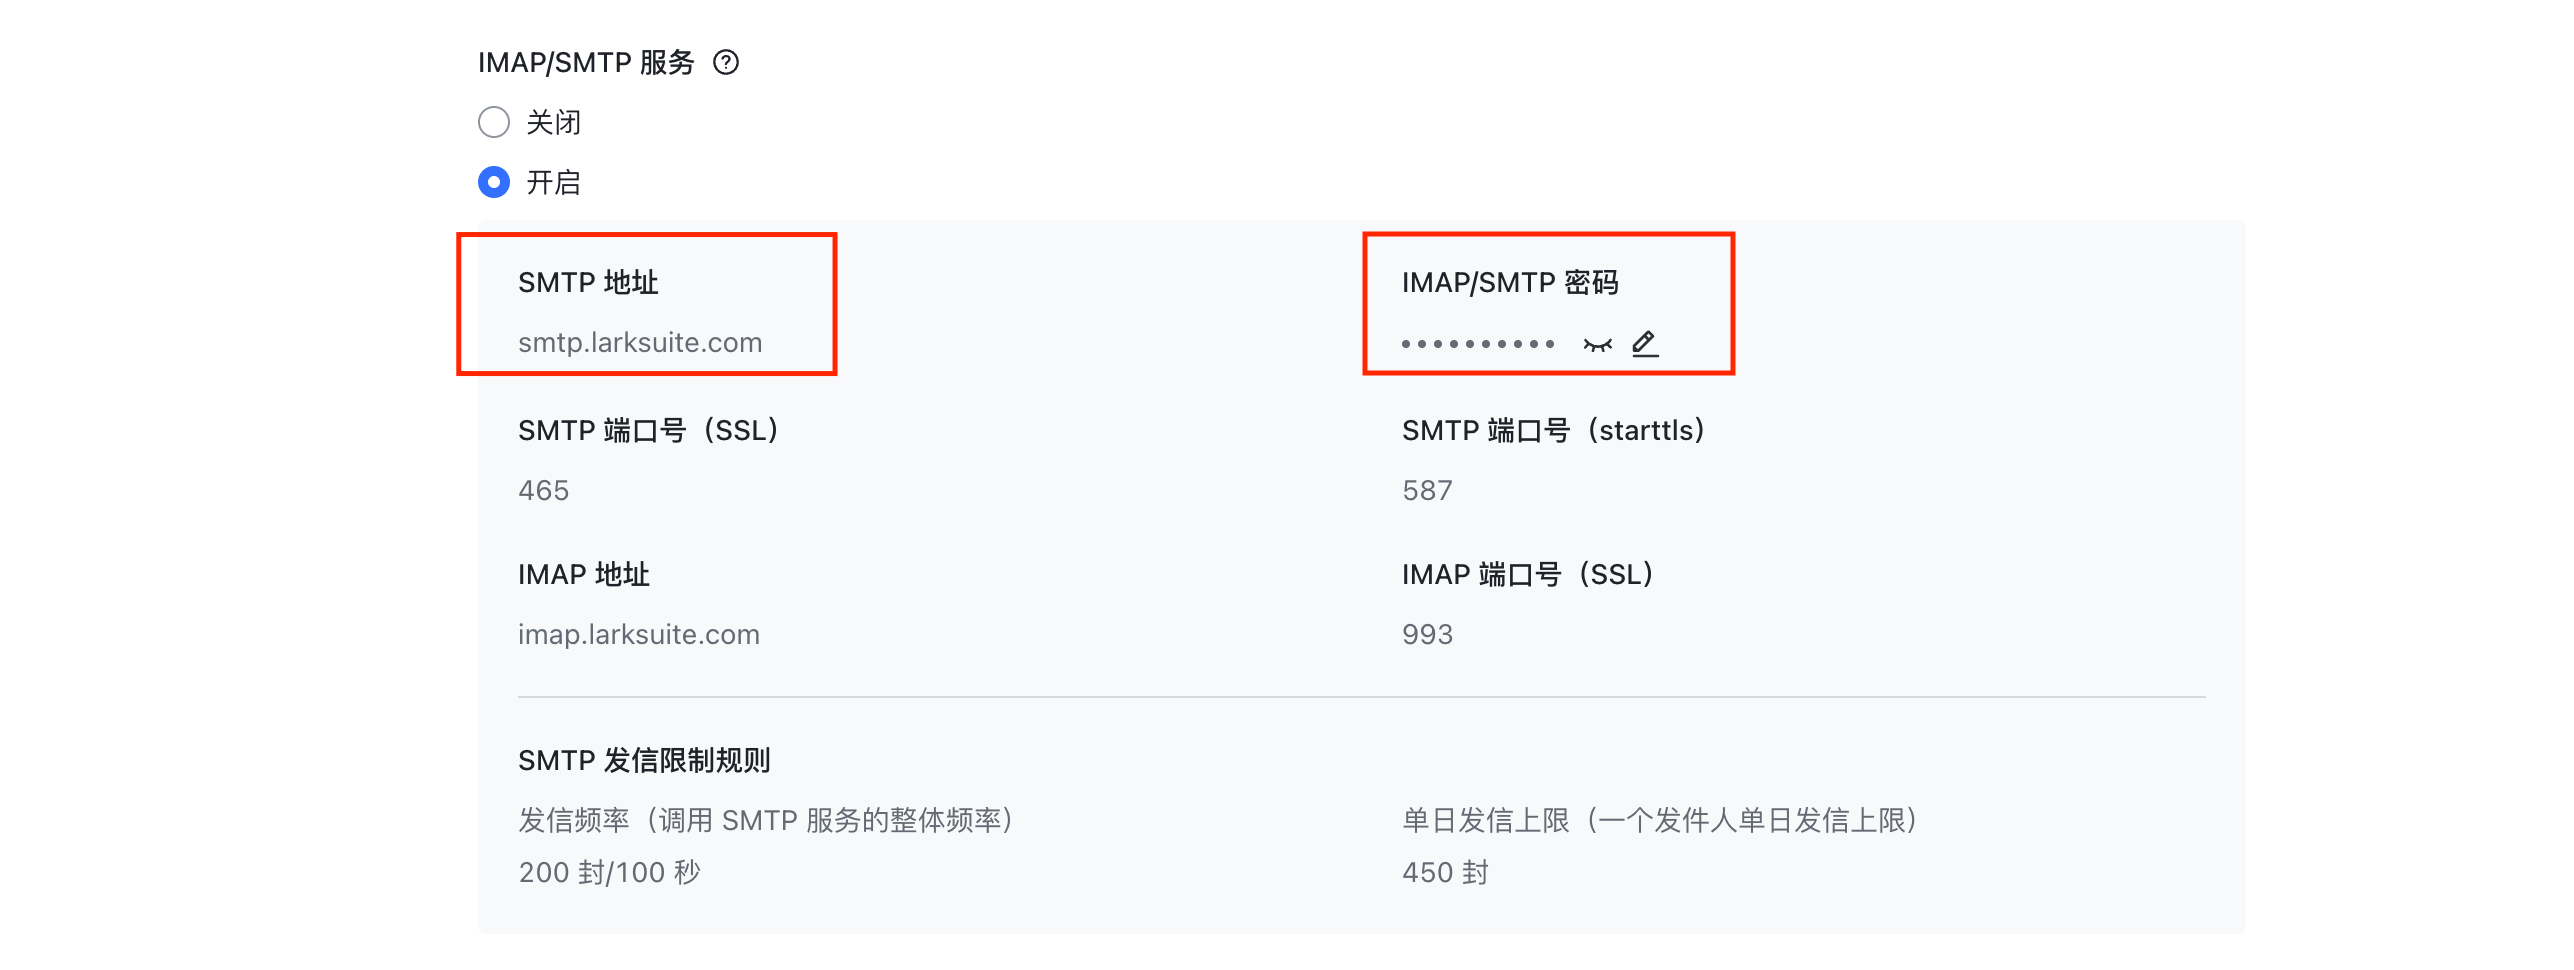Click the IMAP/SMTP 密码 label

click(x=1510, y=283)
